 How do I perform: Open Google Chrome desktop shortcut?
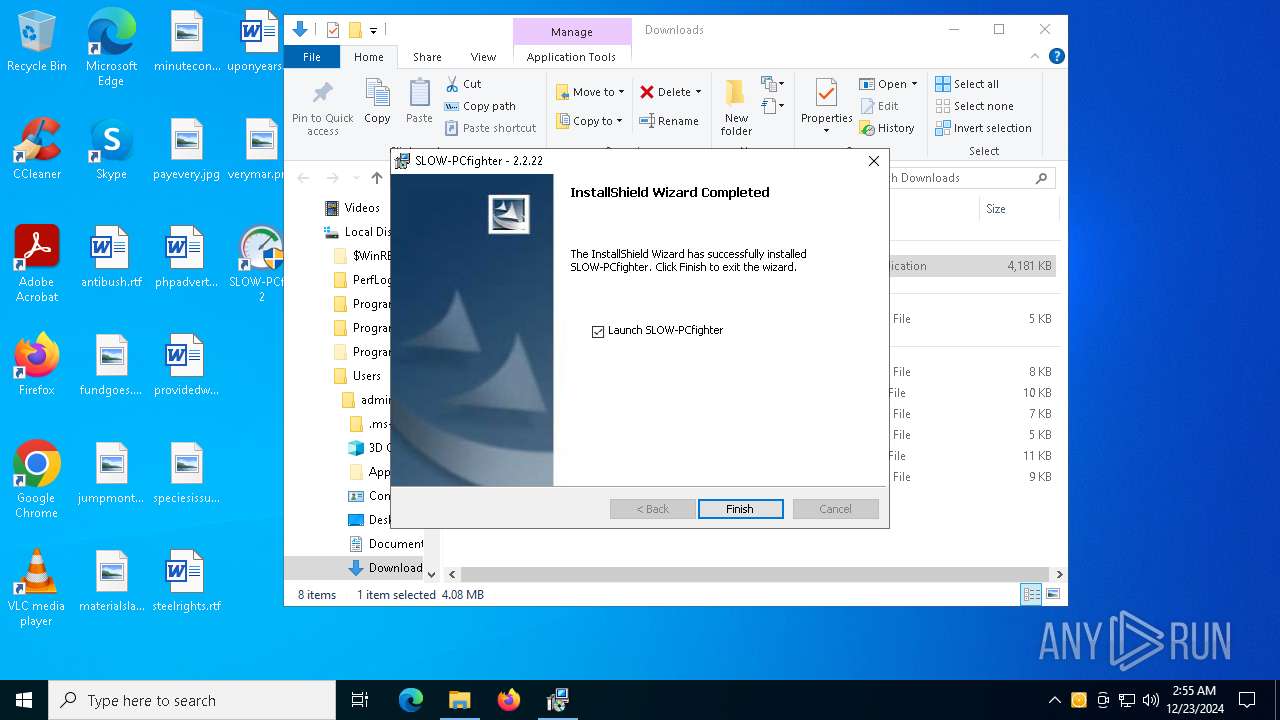pyautogui.click(x=37, y=480)
